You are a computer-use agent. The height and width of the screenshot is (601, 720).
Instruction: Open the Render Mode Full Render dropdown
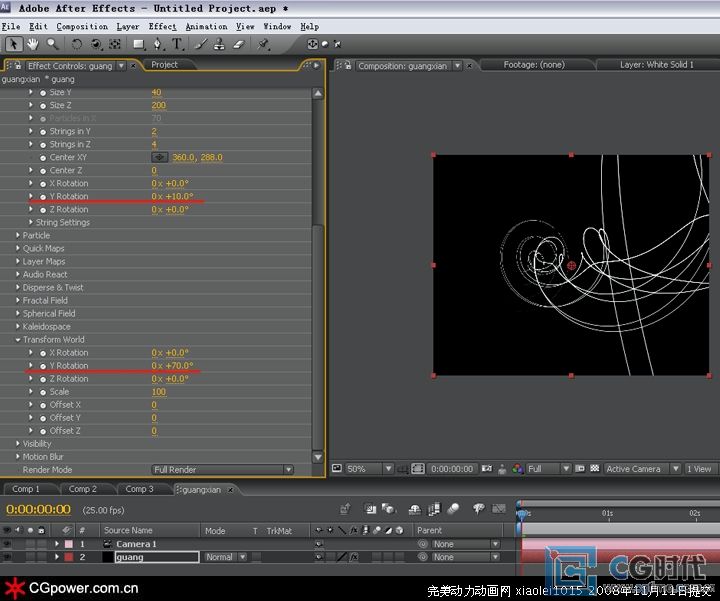click(x=222, y=470)
